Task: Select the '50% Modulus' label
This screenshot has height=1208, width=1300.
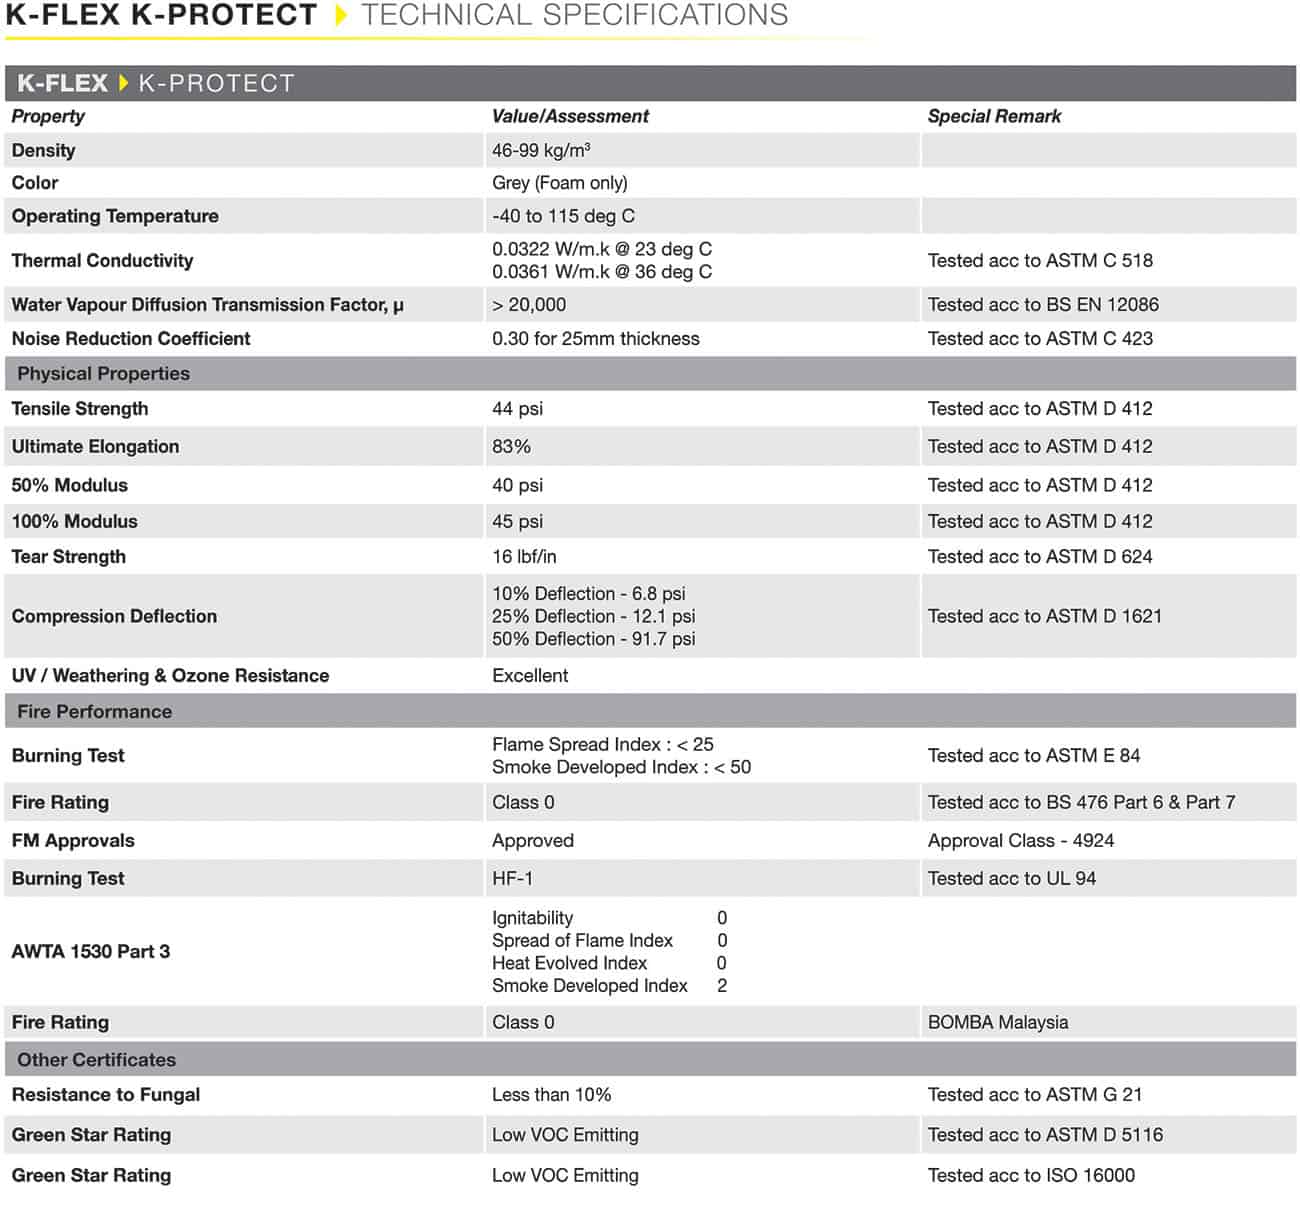Action: [x=69, y=485]
